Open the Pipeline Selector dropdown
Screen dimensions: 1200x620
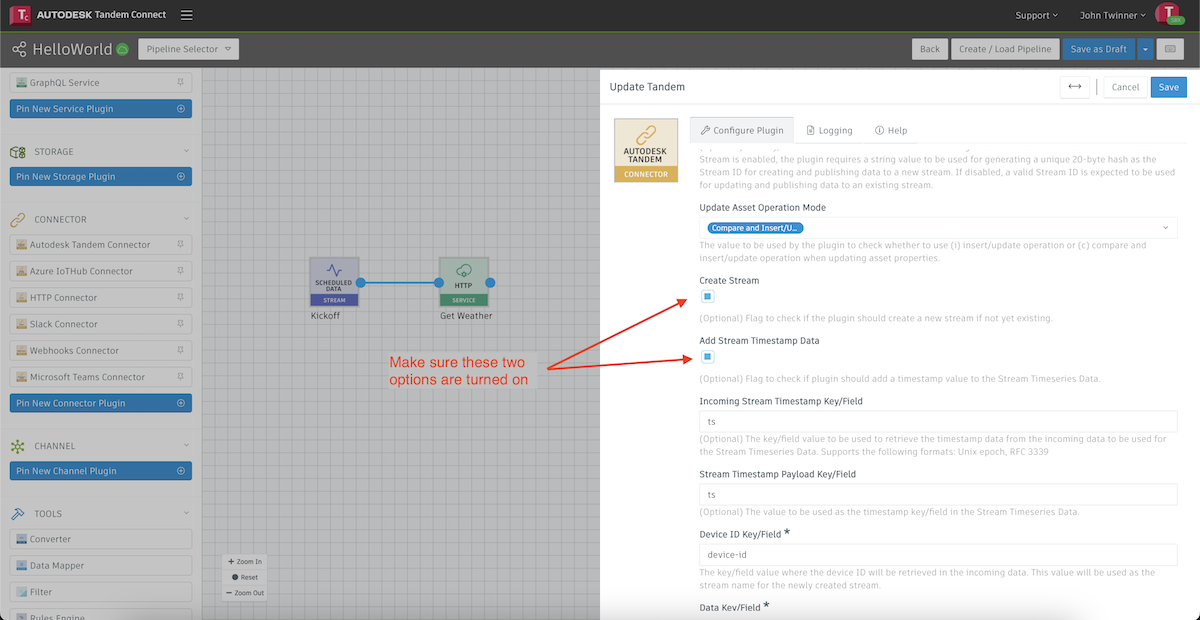pyautogui.click(x=188, y=49)
